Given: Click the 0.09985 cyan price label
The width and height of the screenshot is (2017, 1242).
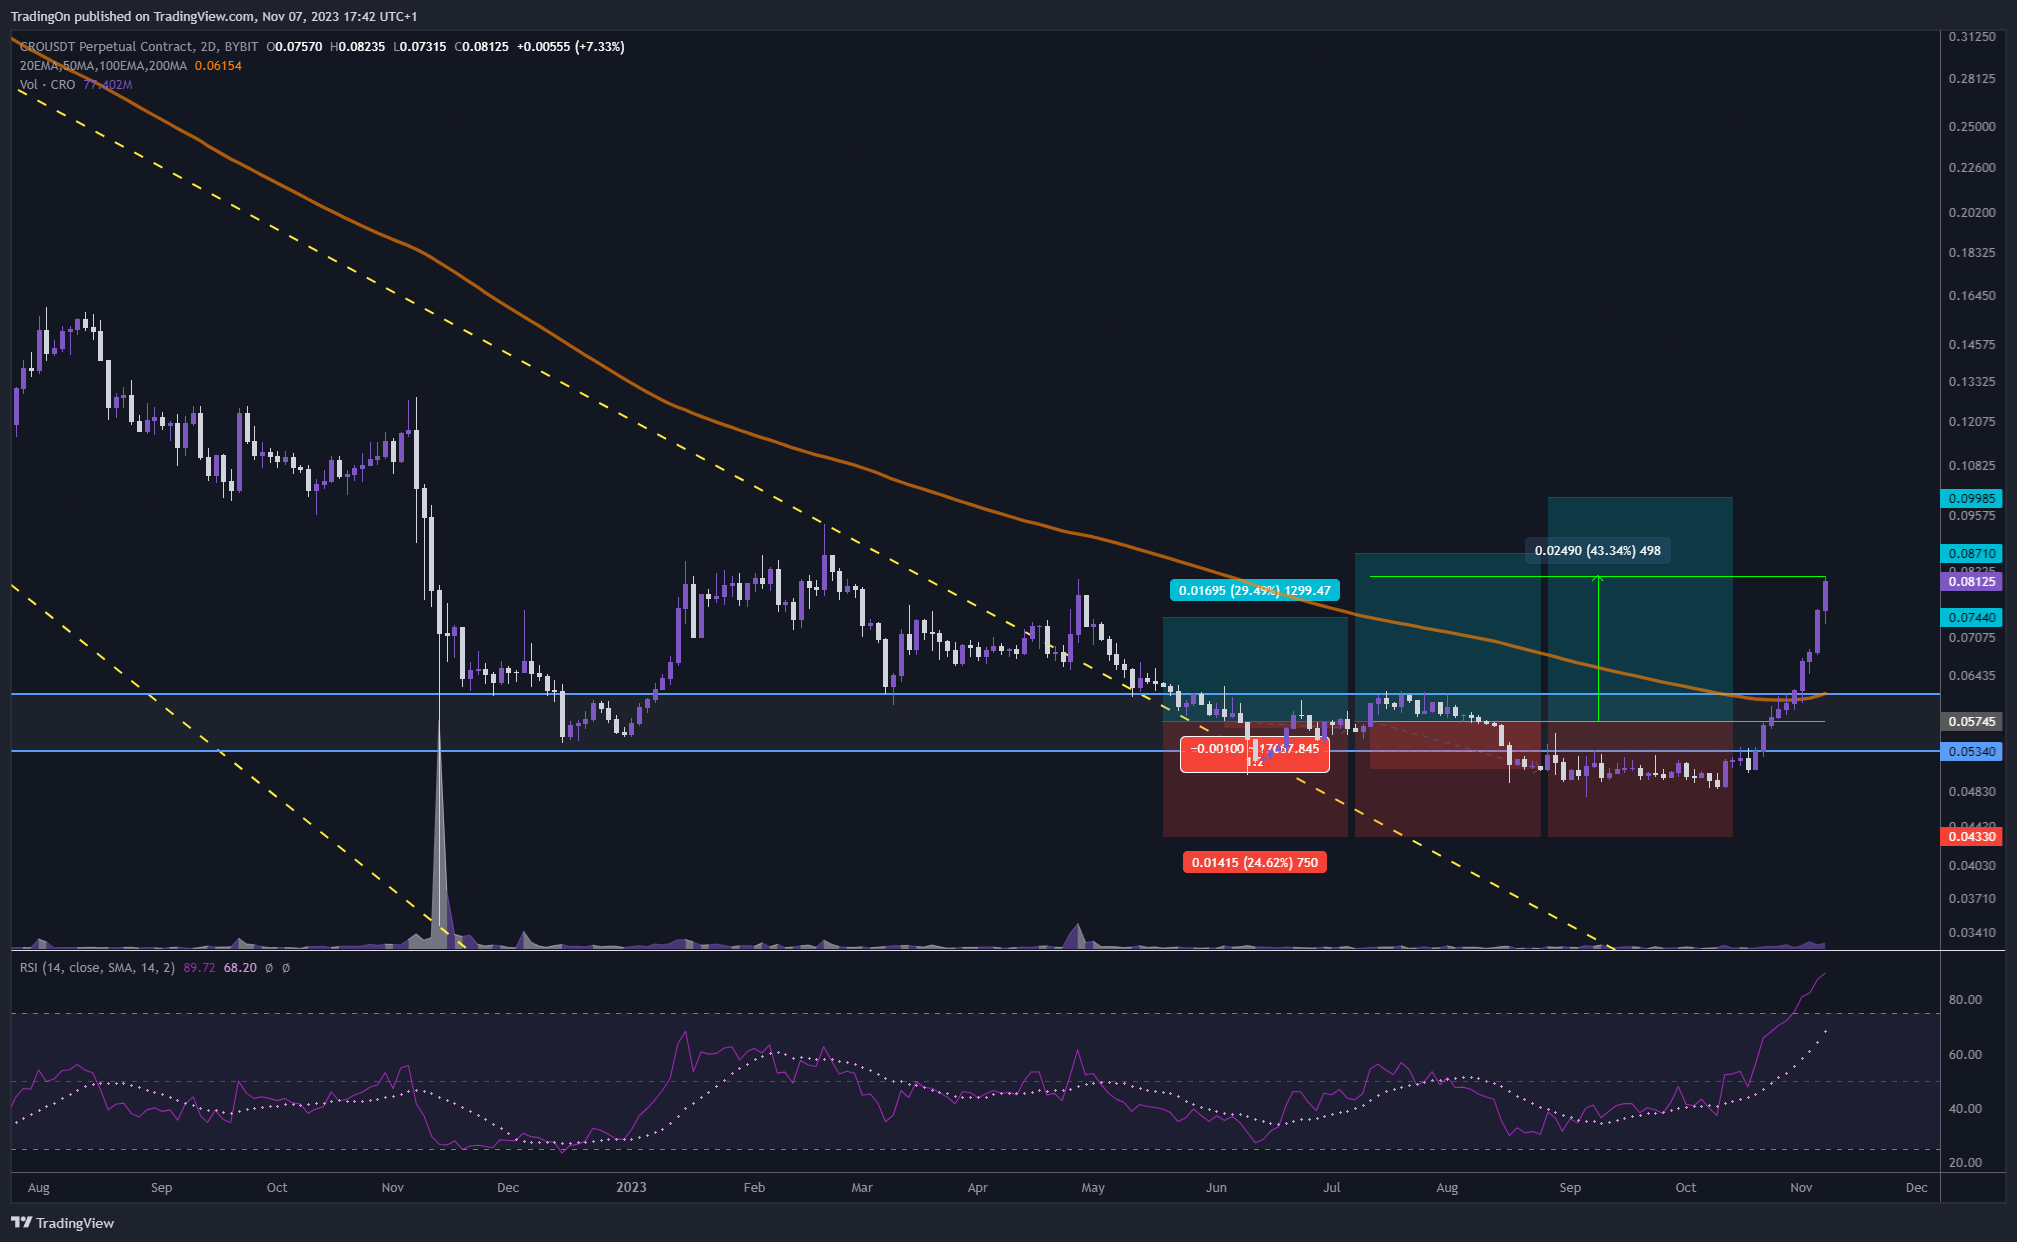Looking at the screenshot, I should tap(1970, 498).
